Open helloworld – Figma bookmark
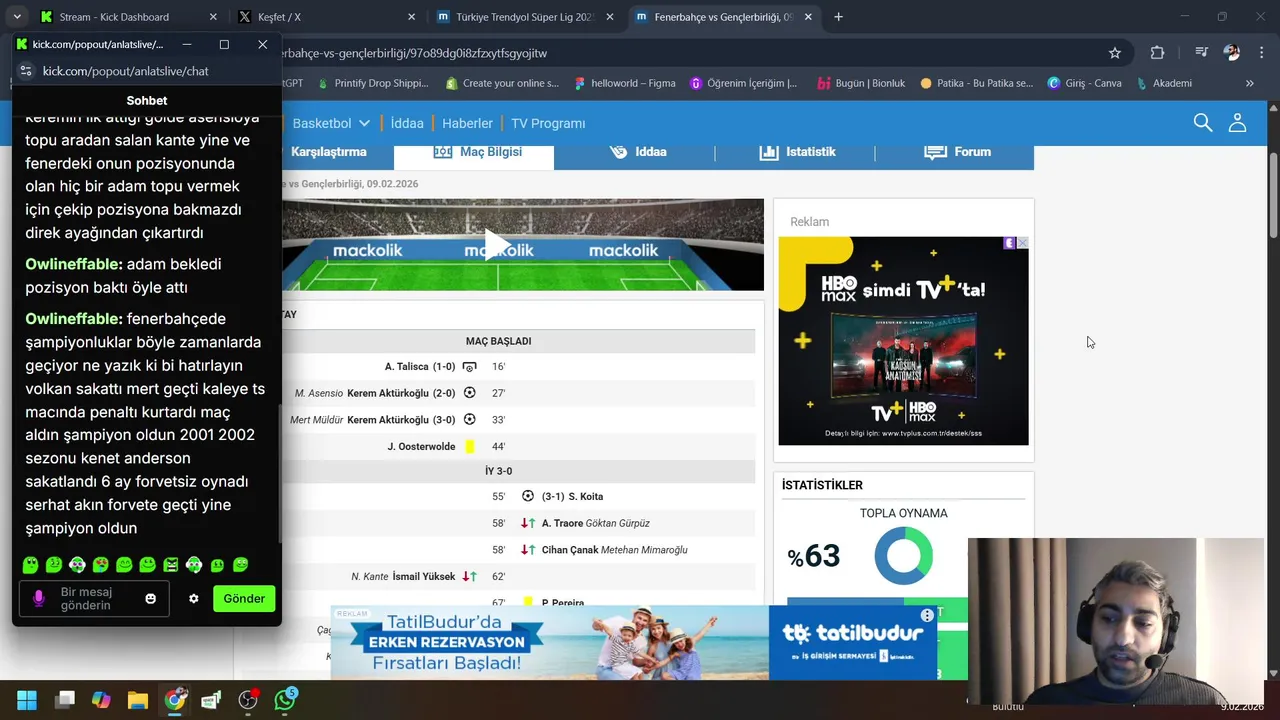 pyautogui.click(x=625, y=83)
